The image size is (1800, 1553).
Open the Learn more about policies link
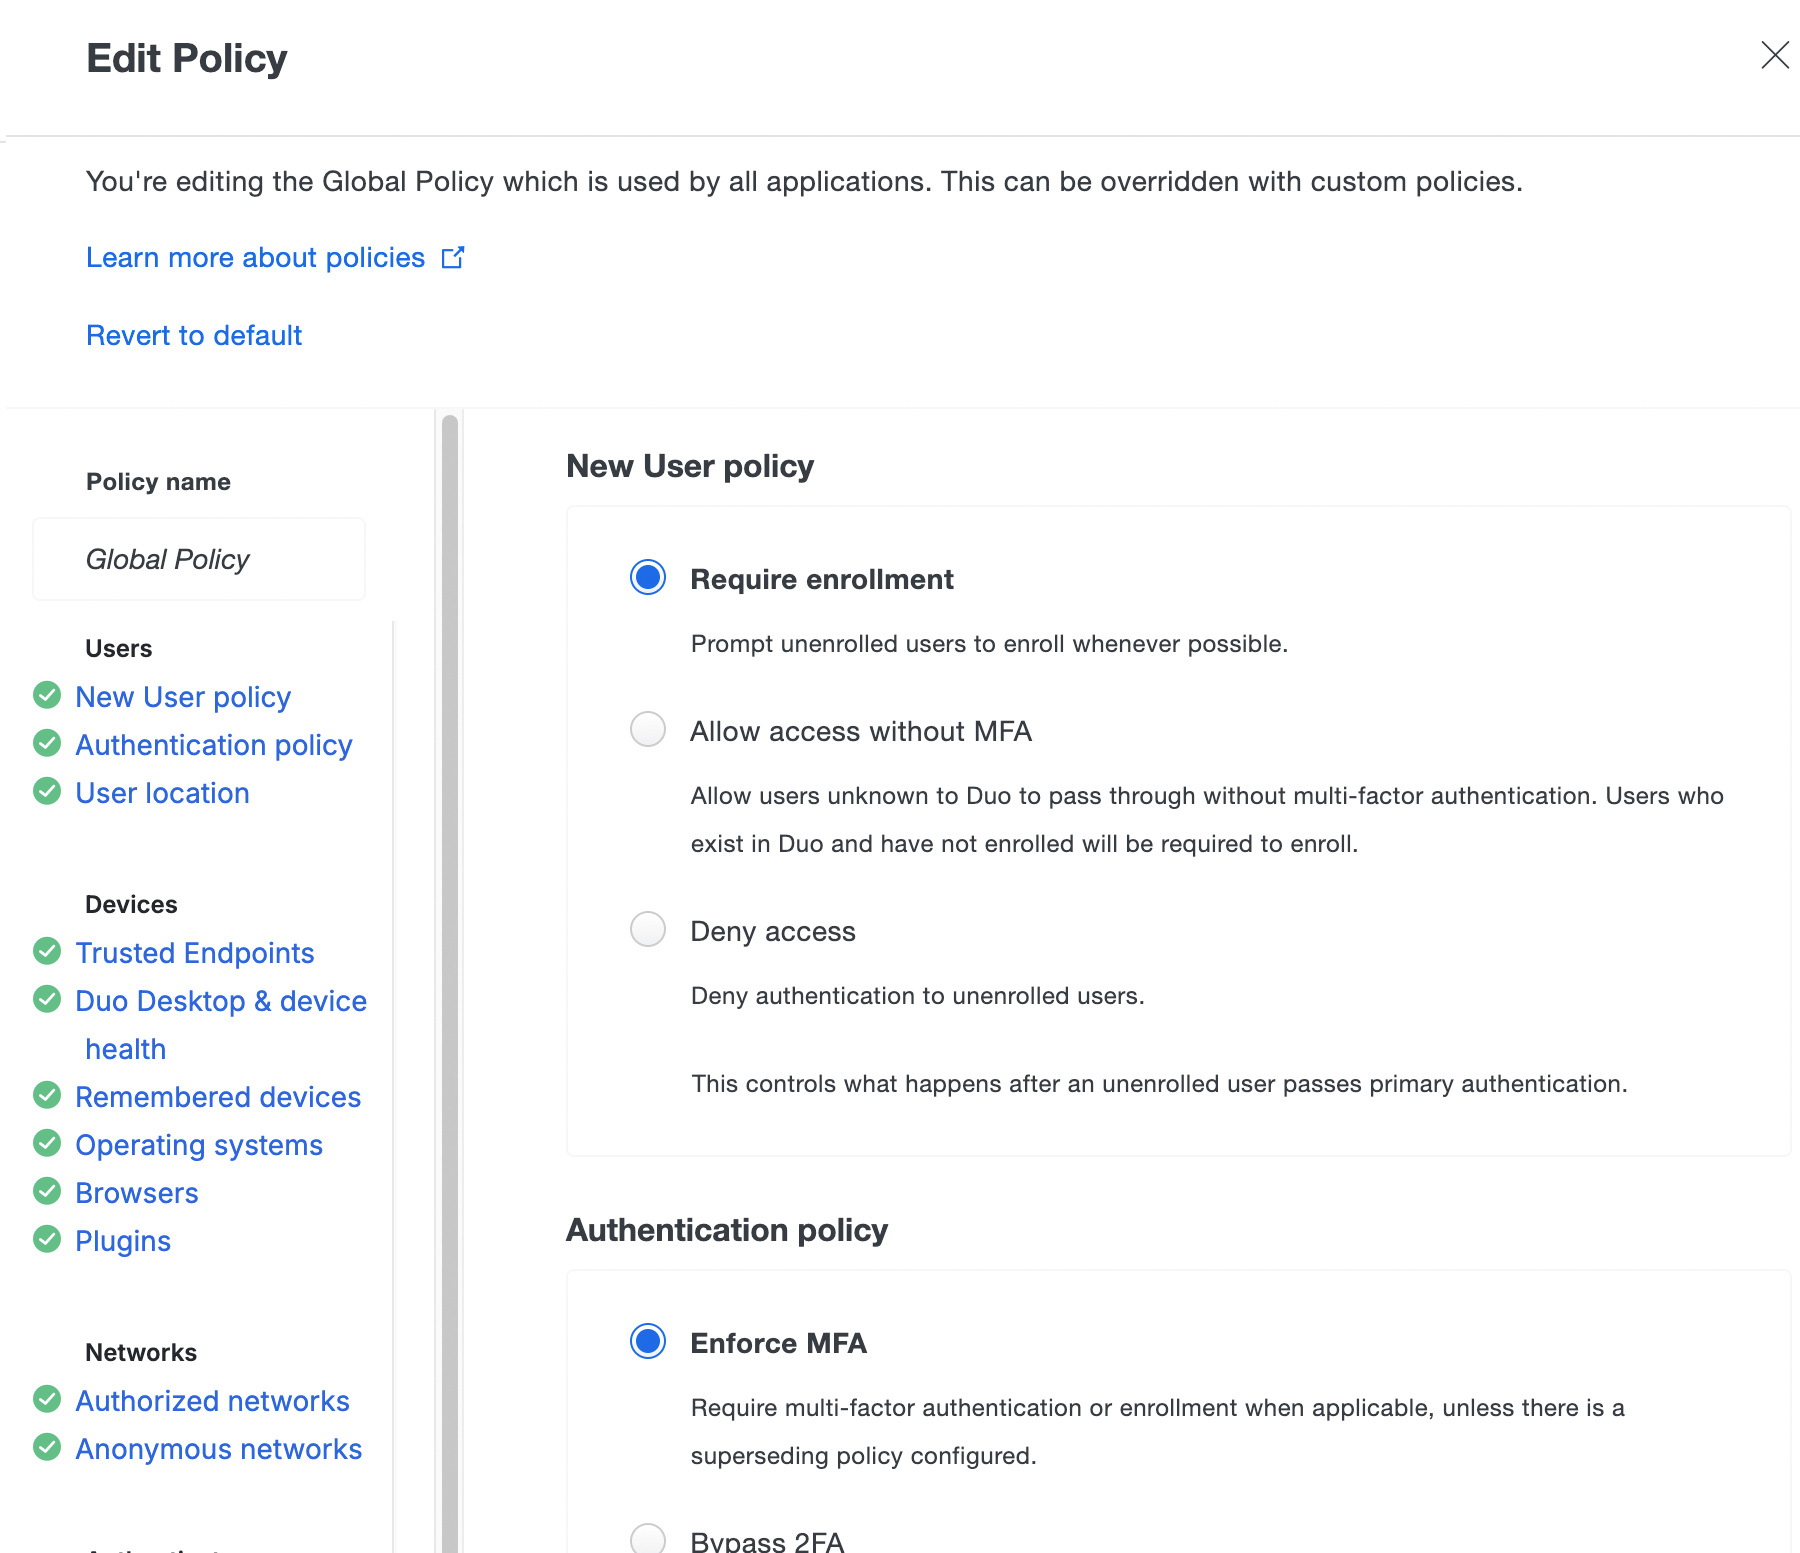point(253,257)
